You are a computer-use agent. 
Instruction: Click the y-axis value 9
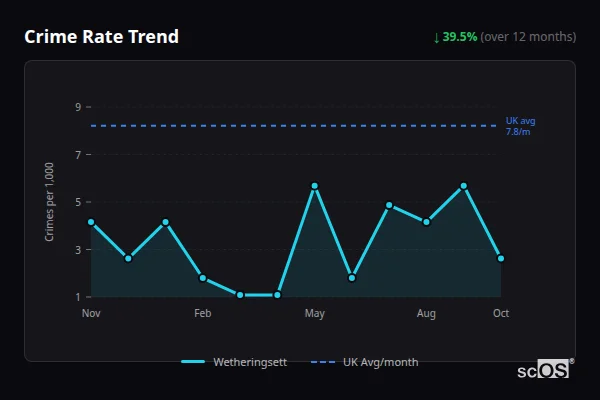78,107
